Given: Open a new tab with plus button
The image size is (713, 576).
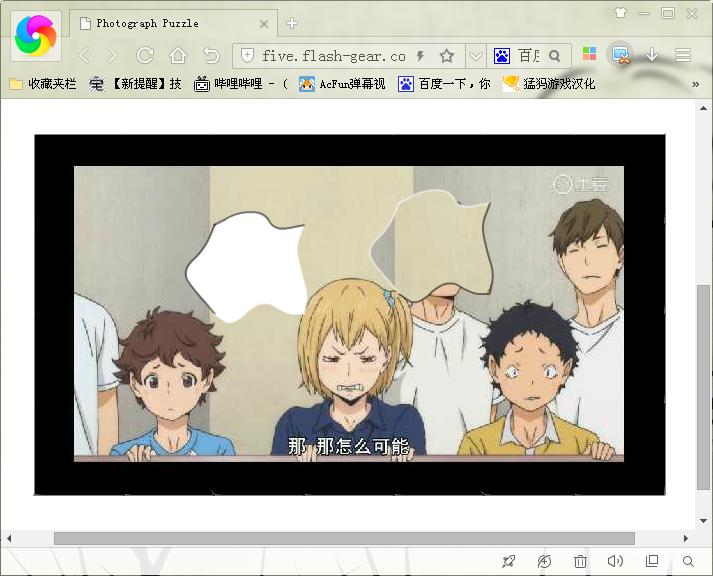Looking at the screenshot, I should click(x=292, y=23).
